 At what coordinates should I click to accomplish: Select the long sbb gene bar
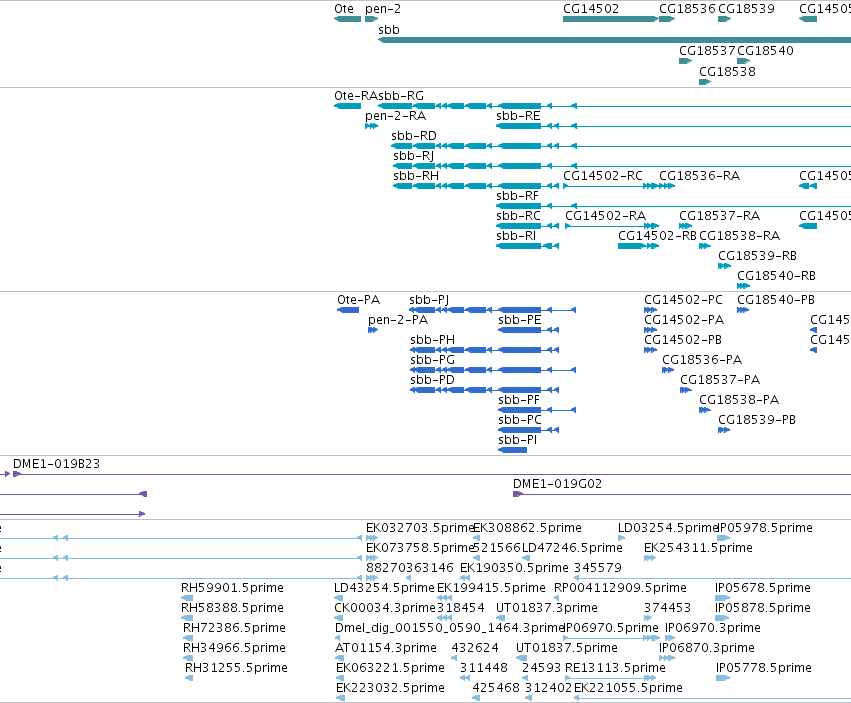coord(614,40)
